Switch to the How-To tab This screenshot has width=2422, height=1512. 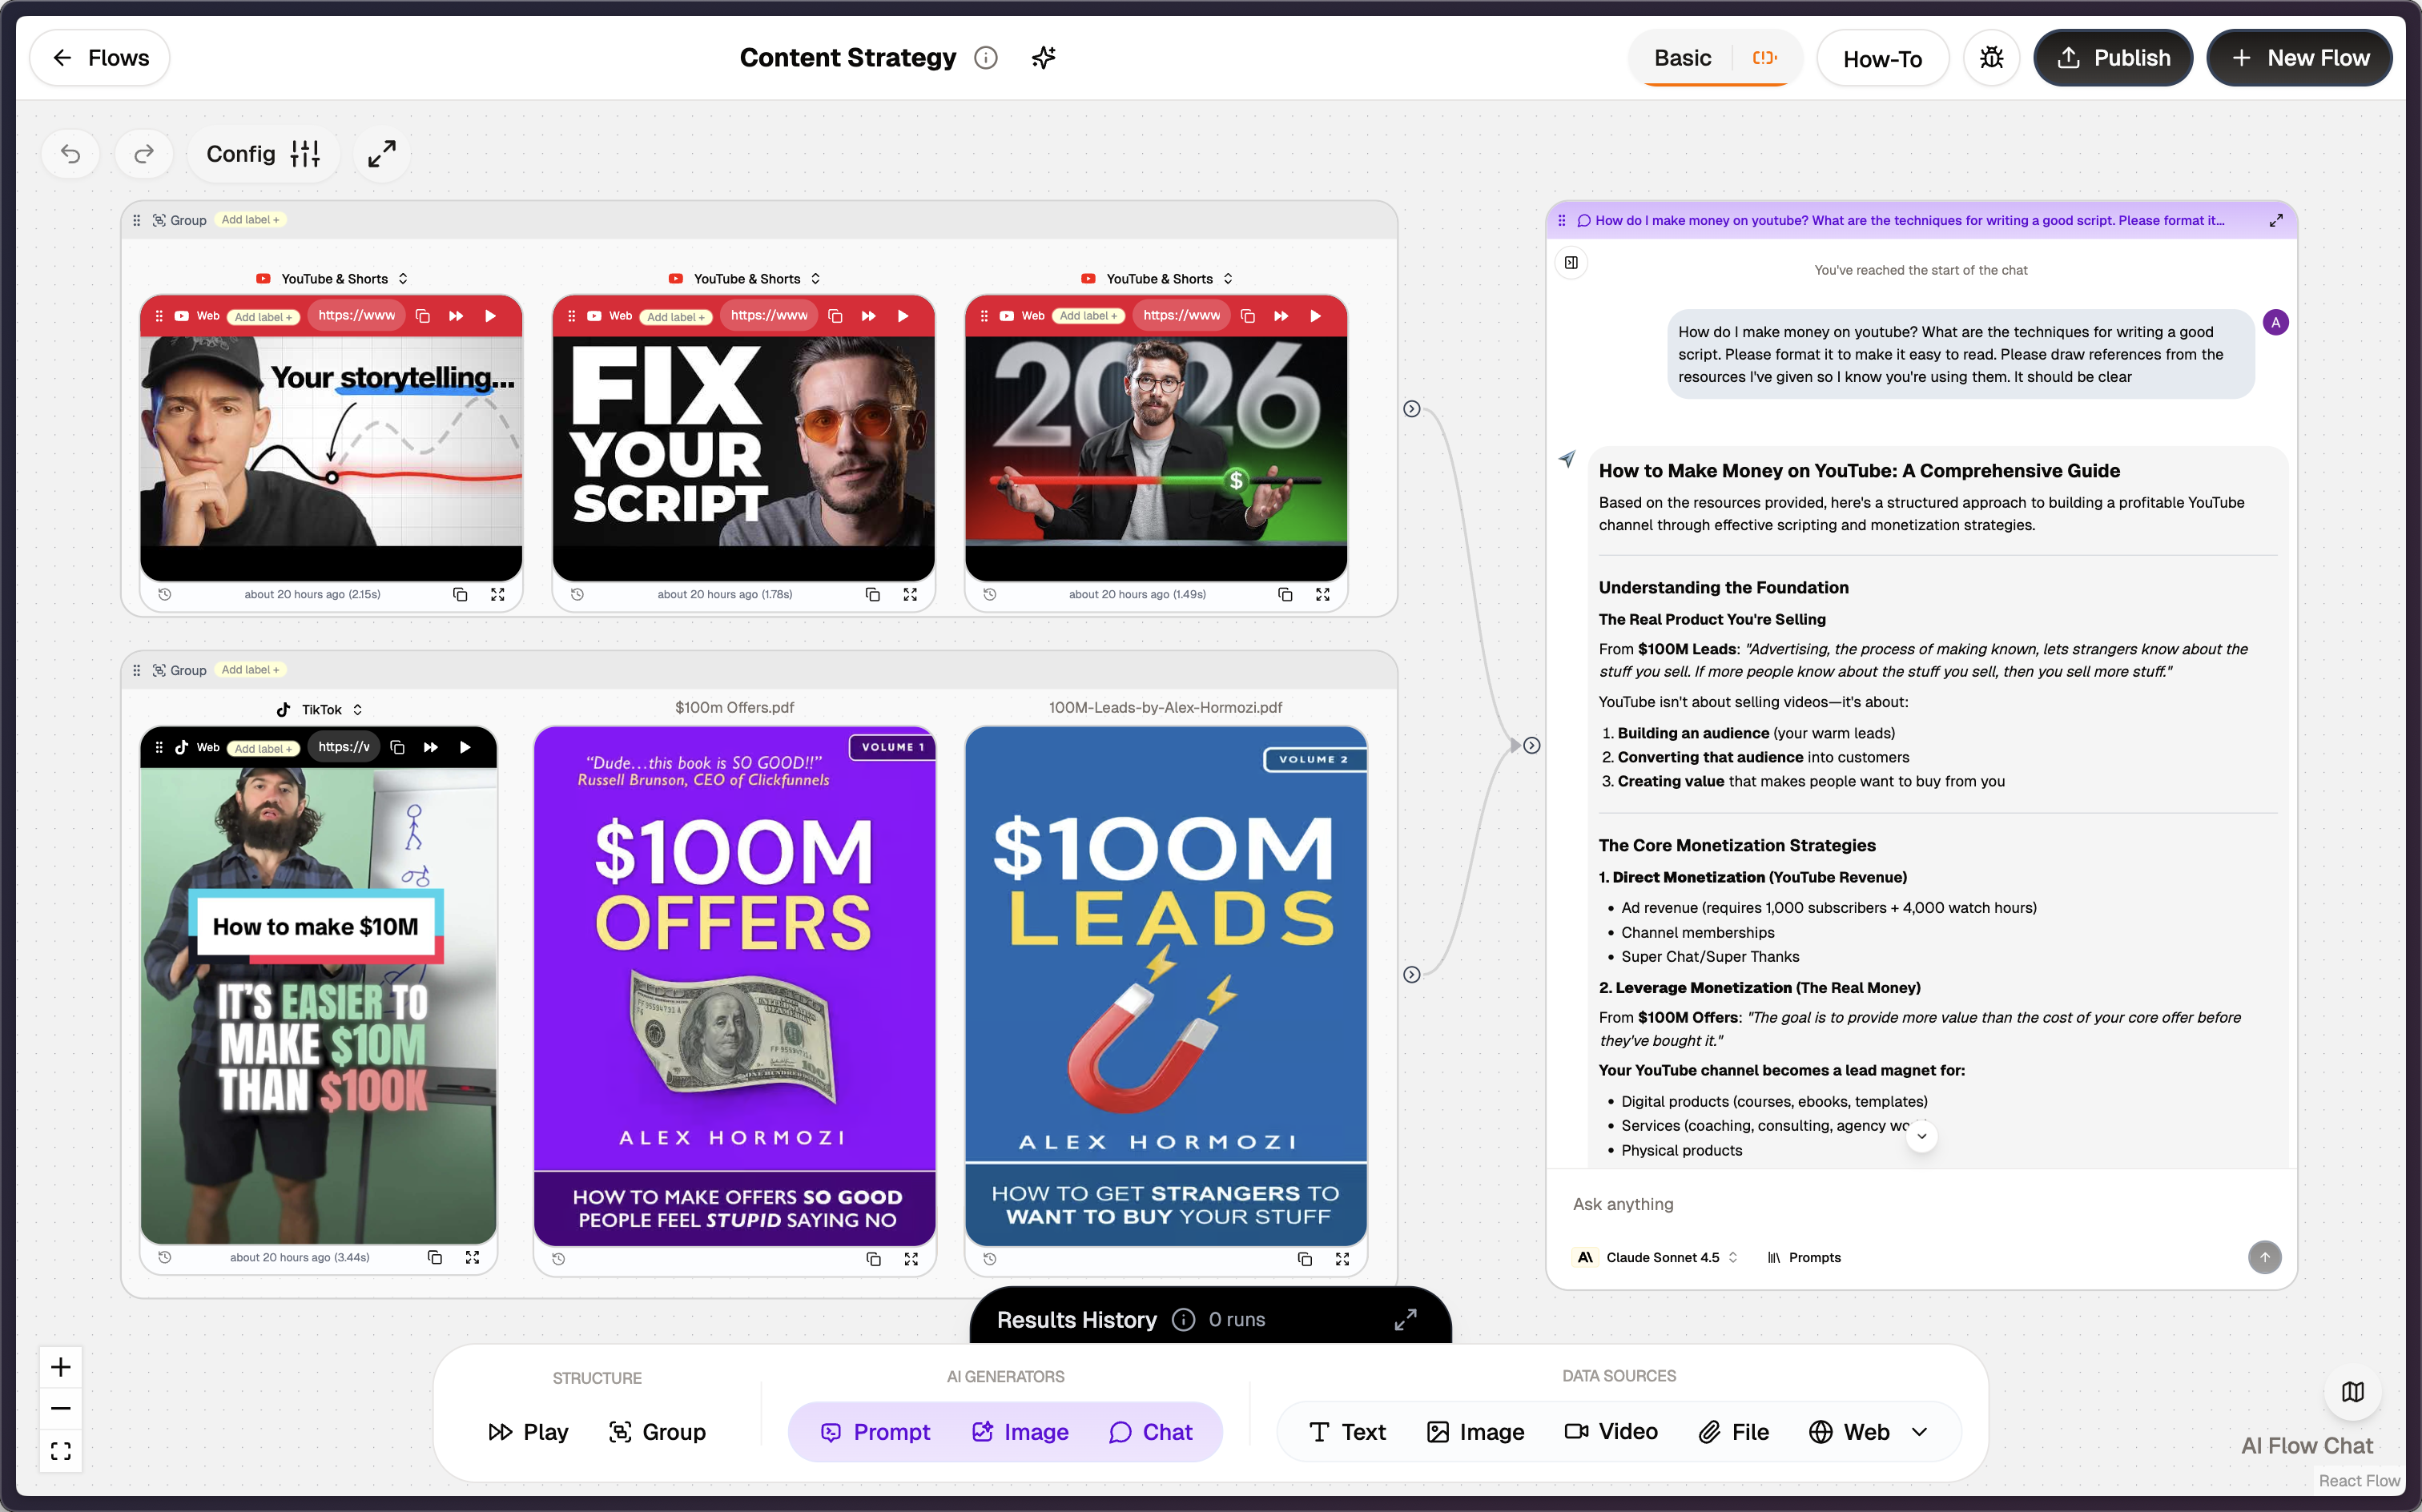click(1881, 57)
